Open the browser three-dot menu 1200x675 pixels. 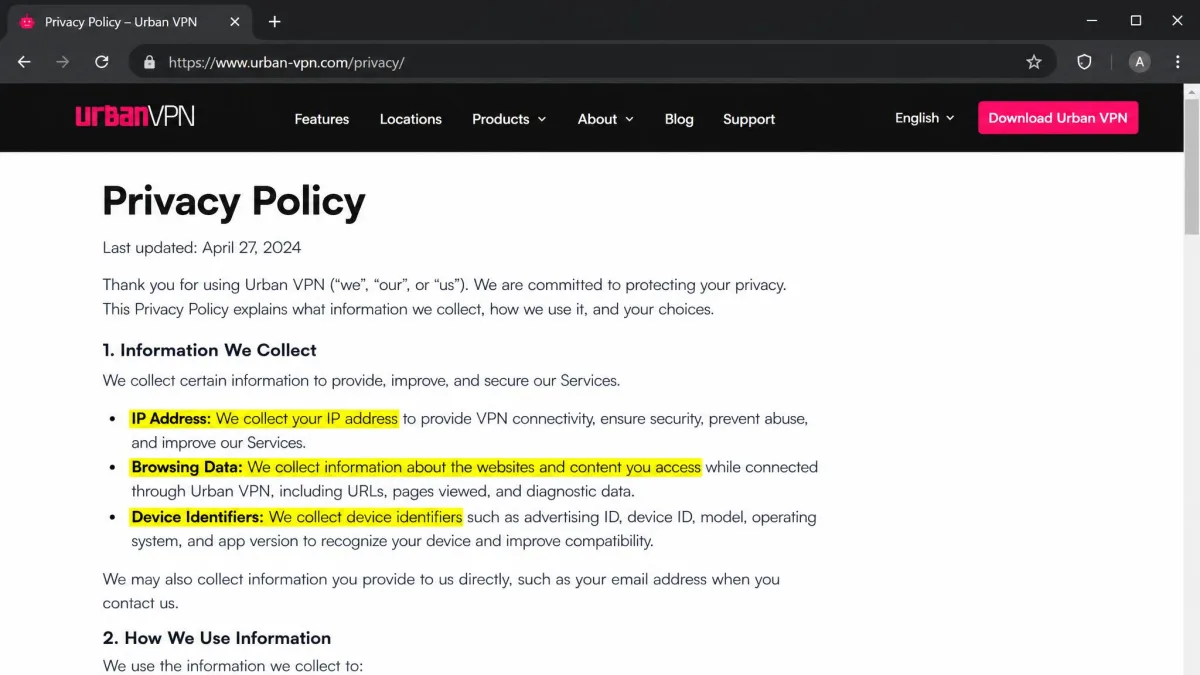(x=1179, y=62)
